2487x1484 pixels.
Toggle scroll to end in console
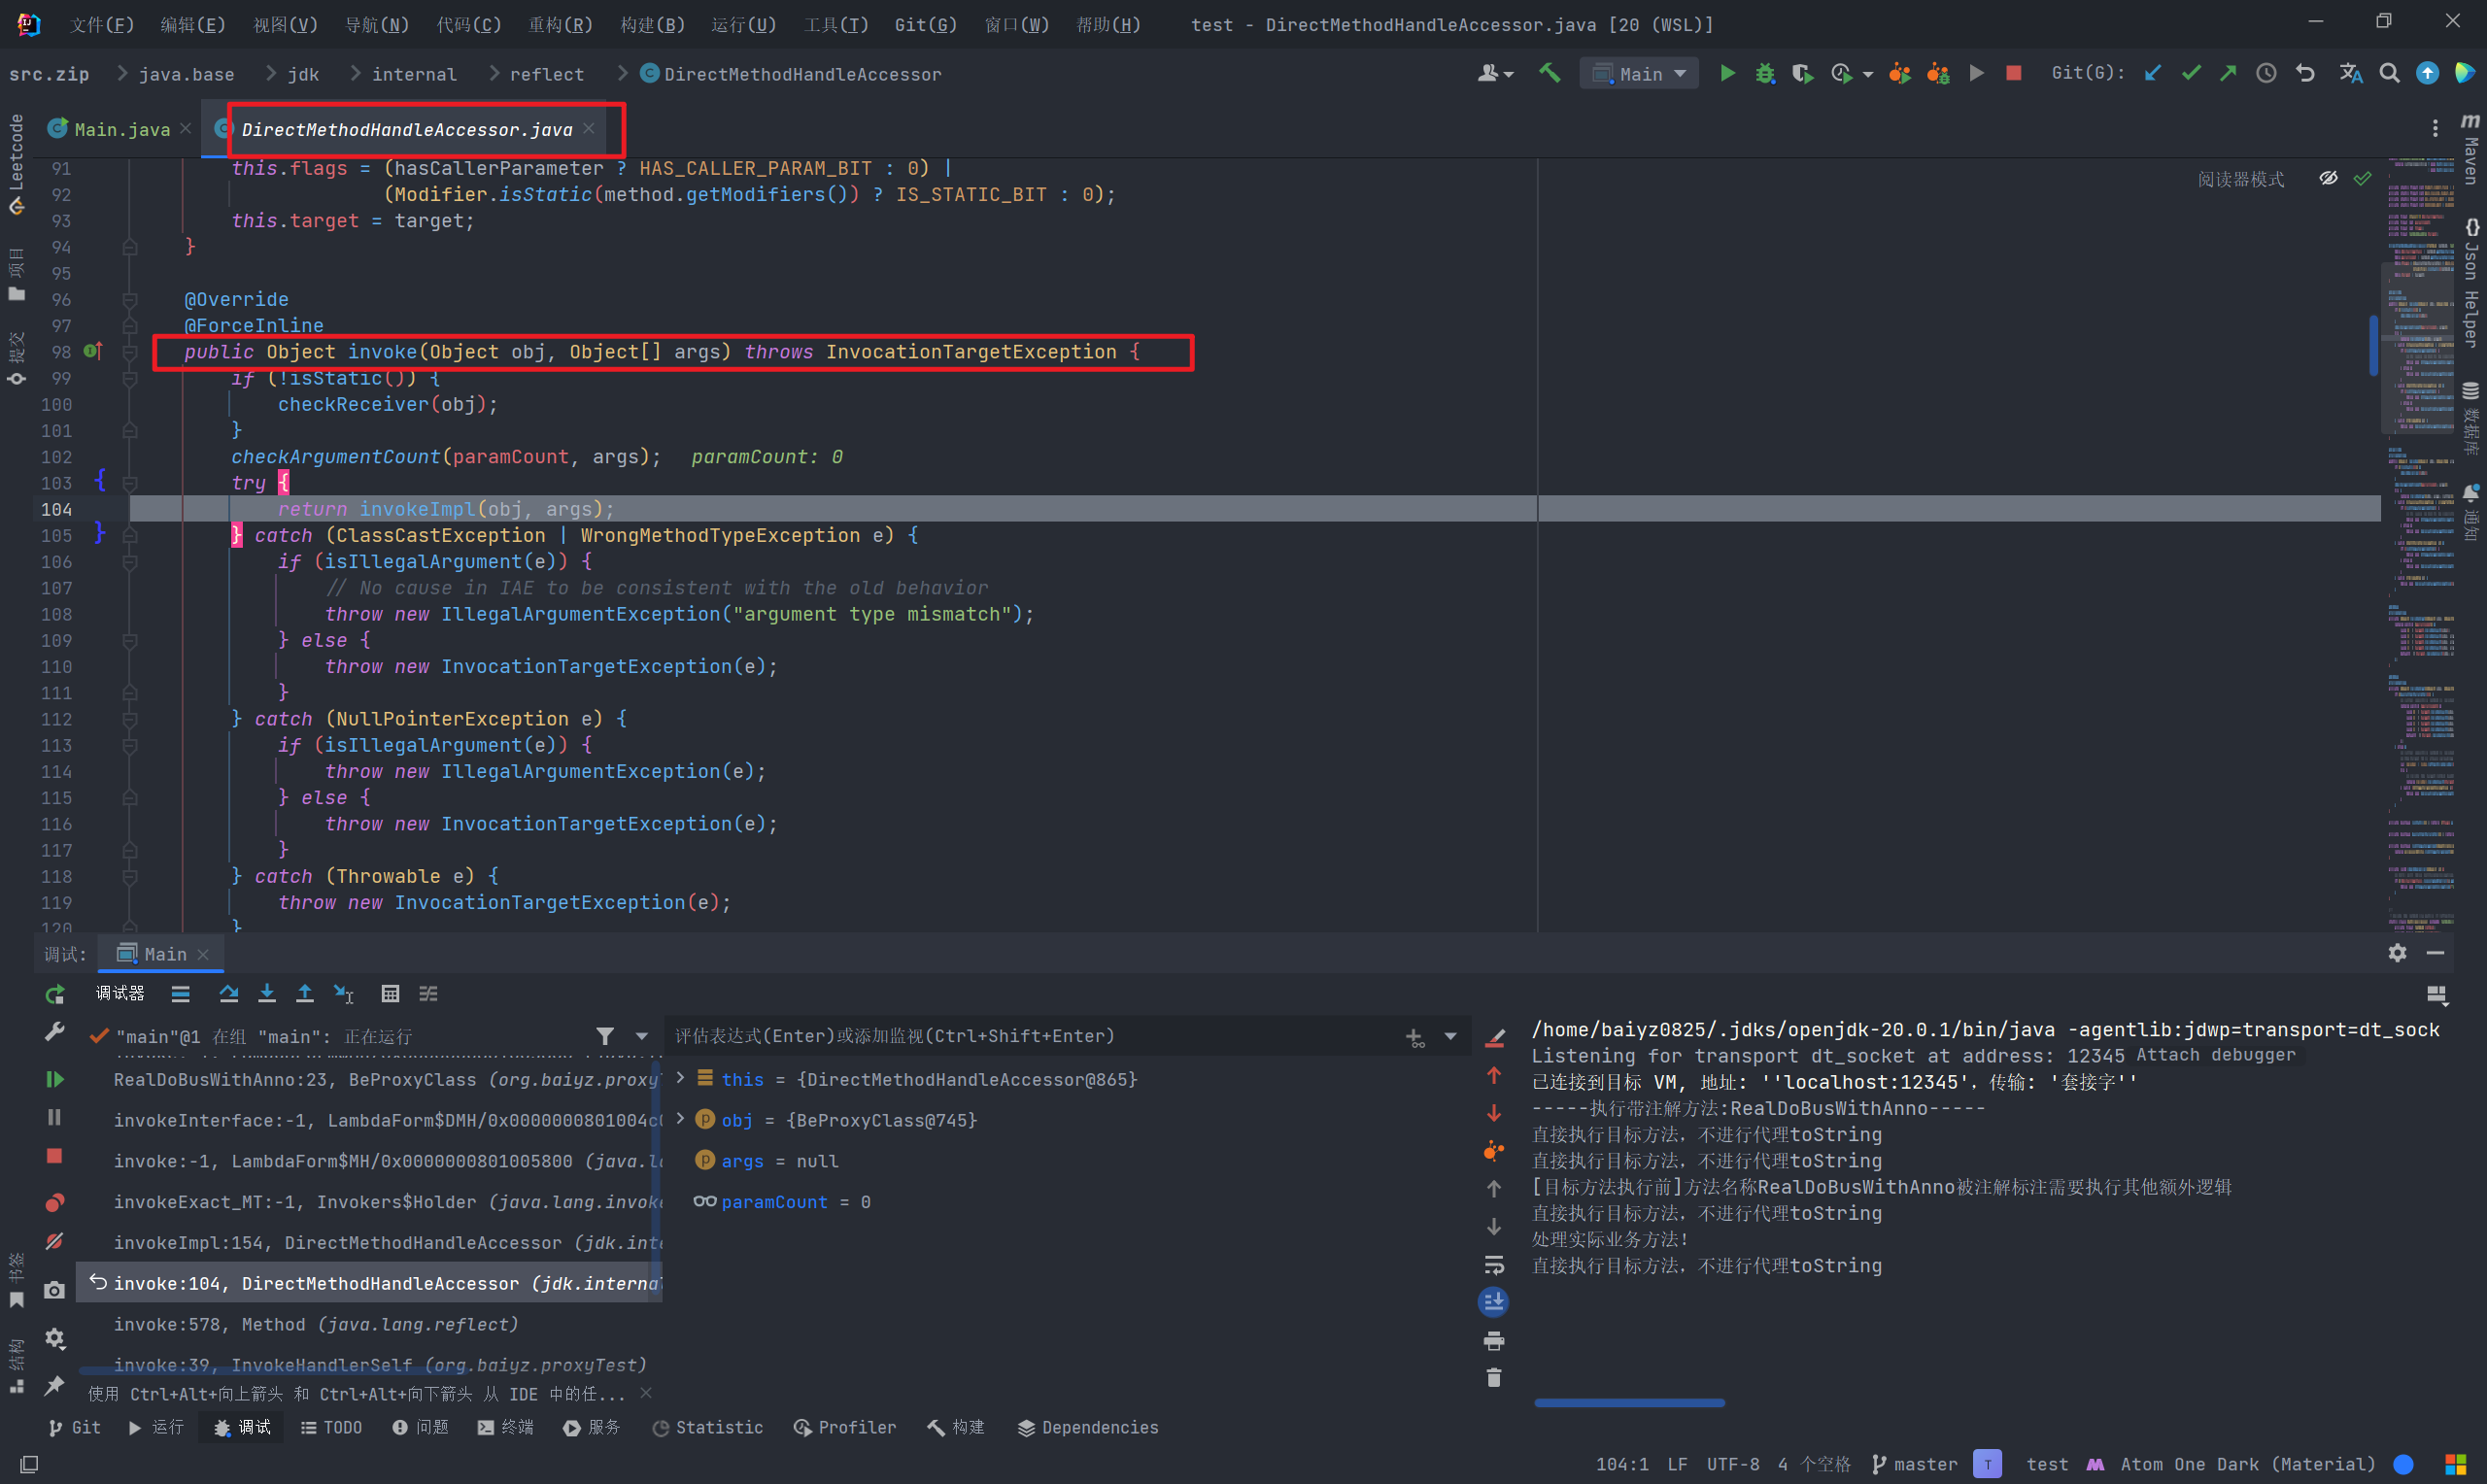1493,1301
